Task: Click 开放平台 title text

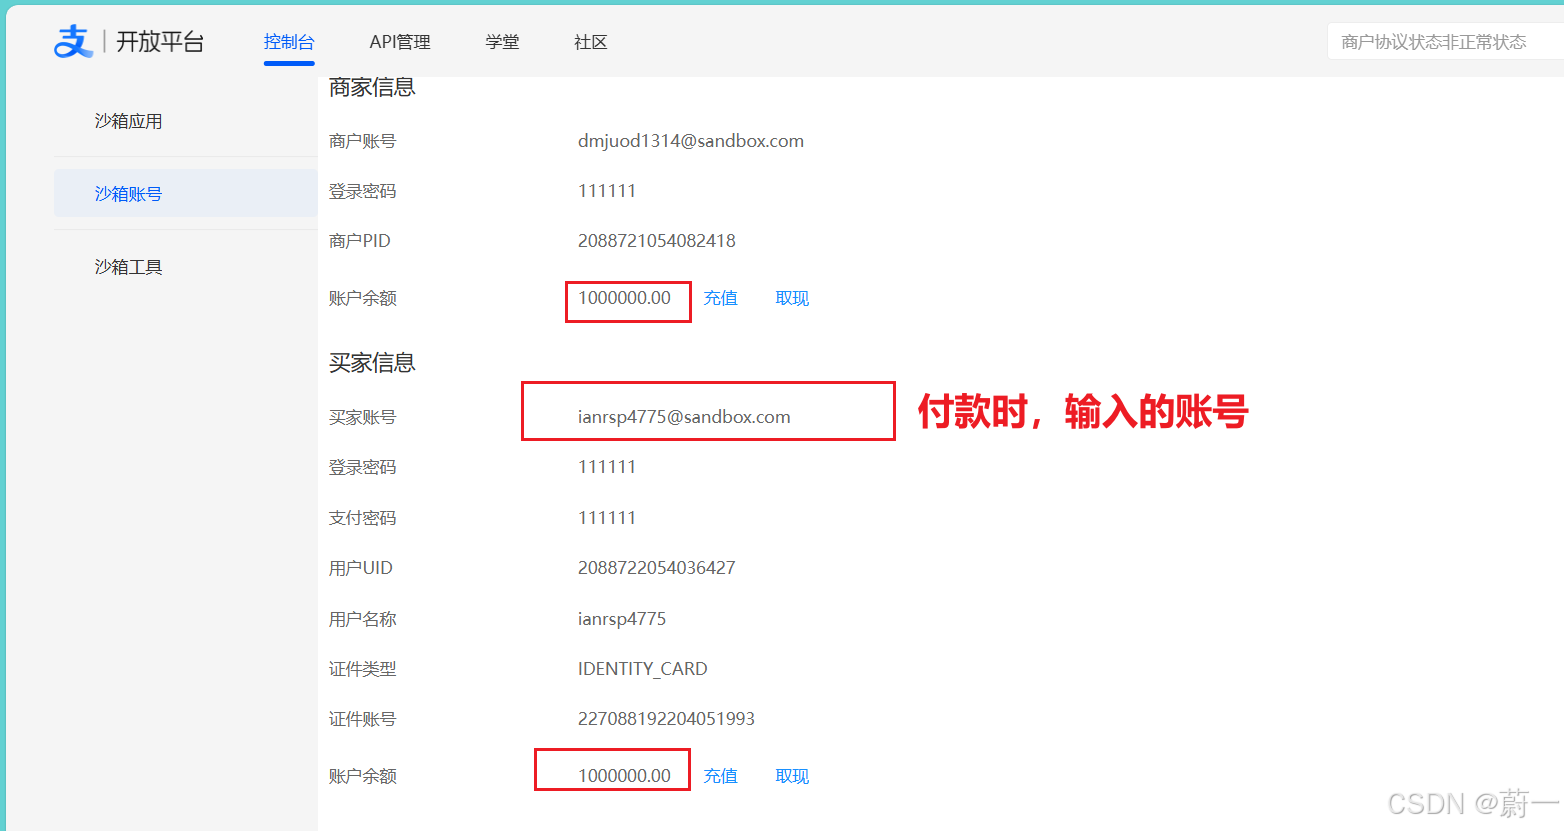Action: [160, 42]
